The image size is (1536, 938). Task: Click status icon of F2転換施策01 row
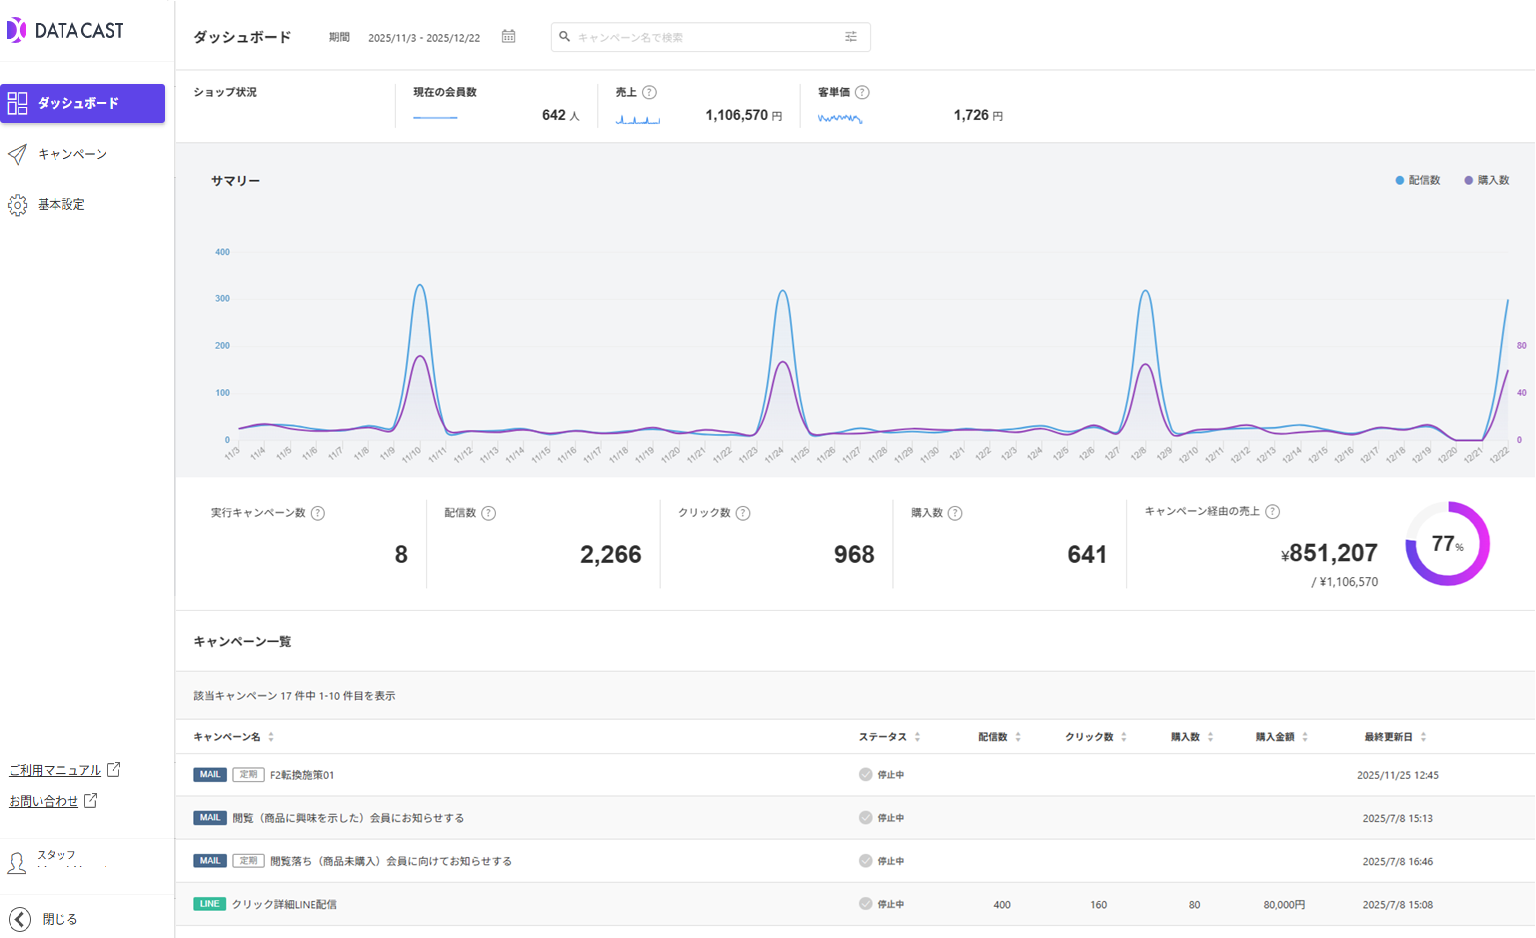pos(865,775)
